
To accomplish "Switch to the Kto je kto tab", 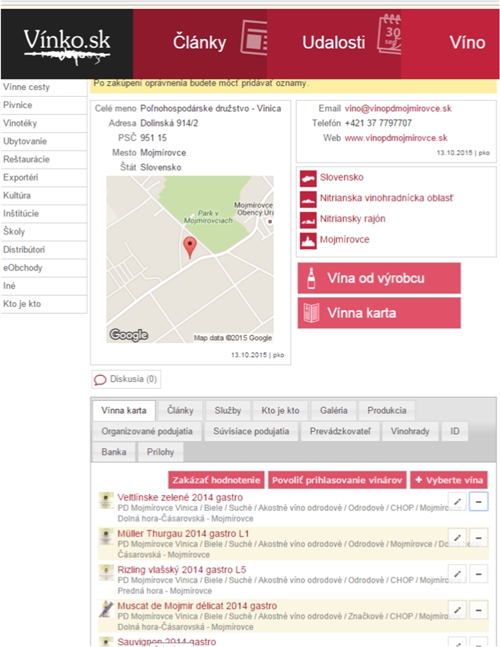I will (281, 411).
